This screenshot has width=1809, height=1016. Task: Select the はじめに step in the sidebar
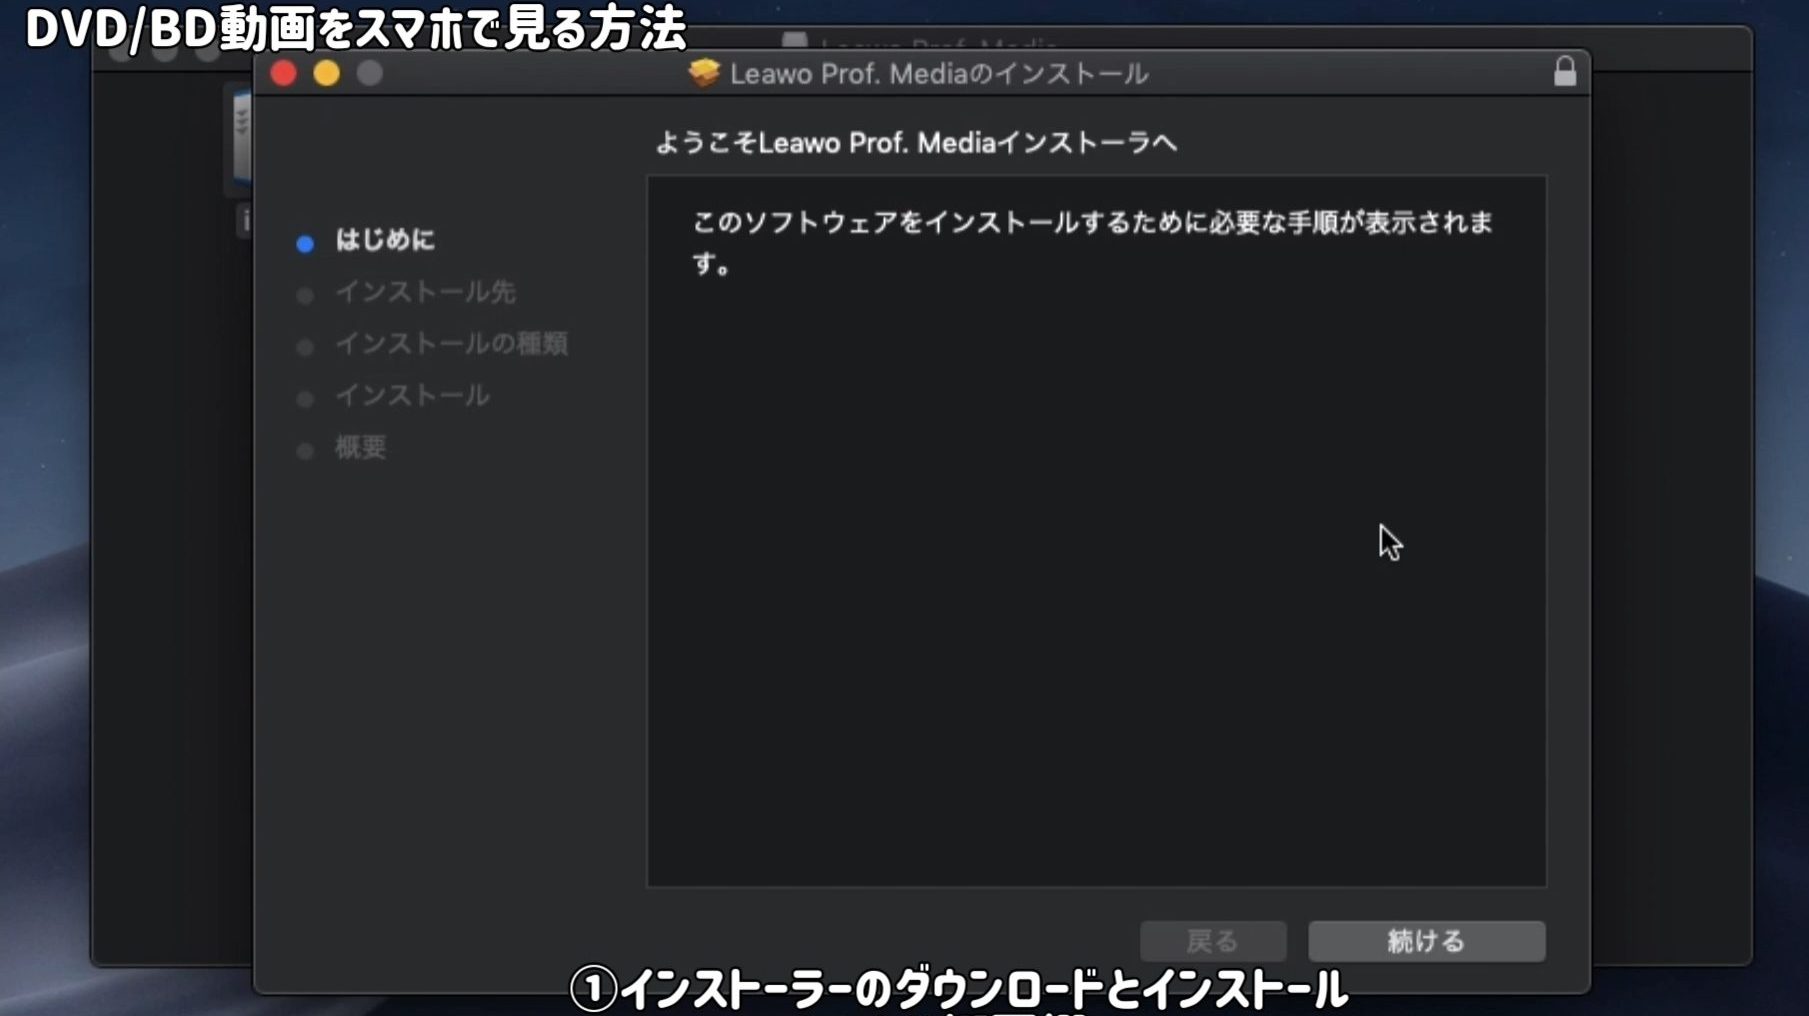coord(385,240)
